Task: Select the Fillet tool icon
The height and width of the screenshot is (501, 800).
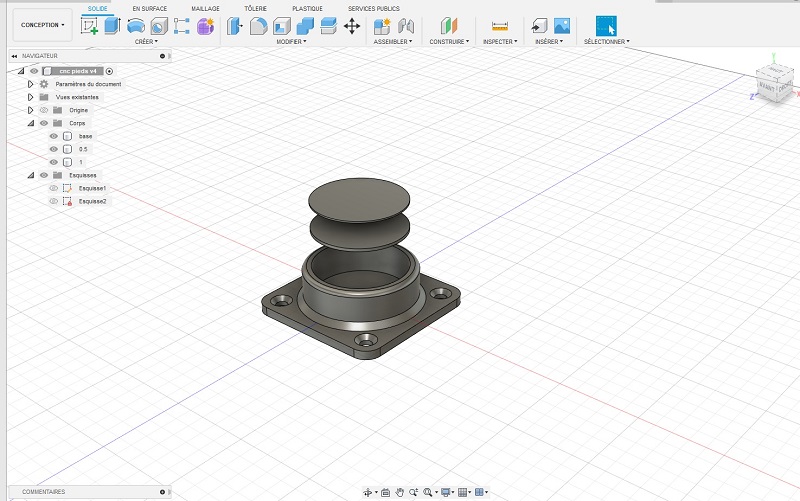Action: (x=258, y=26)
